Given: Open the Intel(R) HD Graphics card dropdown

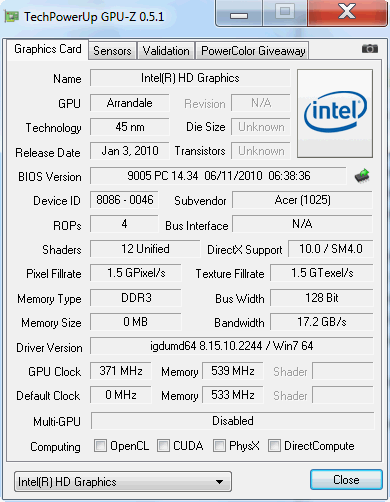Looking at the screenshot, I should pyautogui.click(x=123, y=481).
